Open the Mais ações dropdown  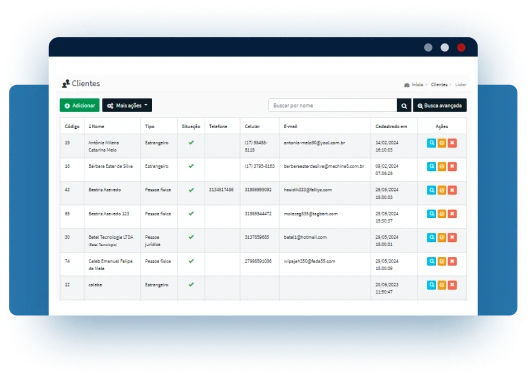click(x=127, y=105)
